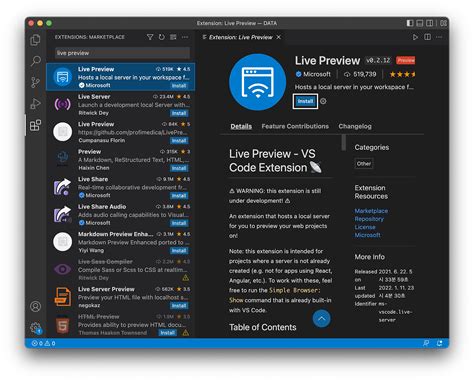Customize layout icon in title bar
This screenshot has height=381, width=474.
443,23
